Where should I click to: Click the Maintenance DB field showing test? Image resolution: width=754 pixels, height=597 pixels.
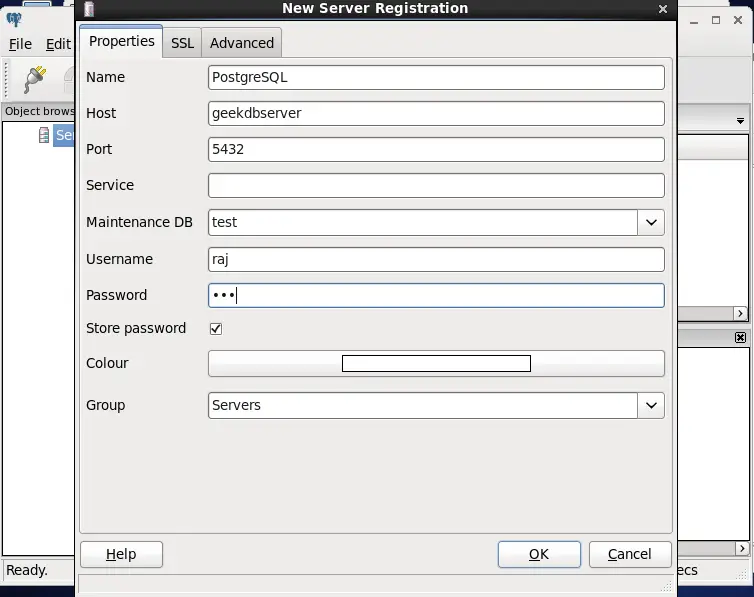pyautogui.click(x=423, y=223)
